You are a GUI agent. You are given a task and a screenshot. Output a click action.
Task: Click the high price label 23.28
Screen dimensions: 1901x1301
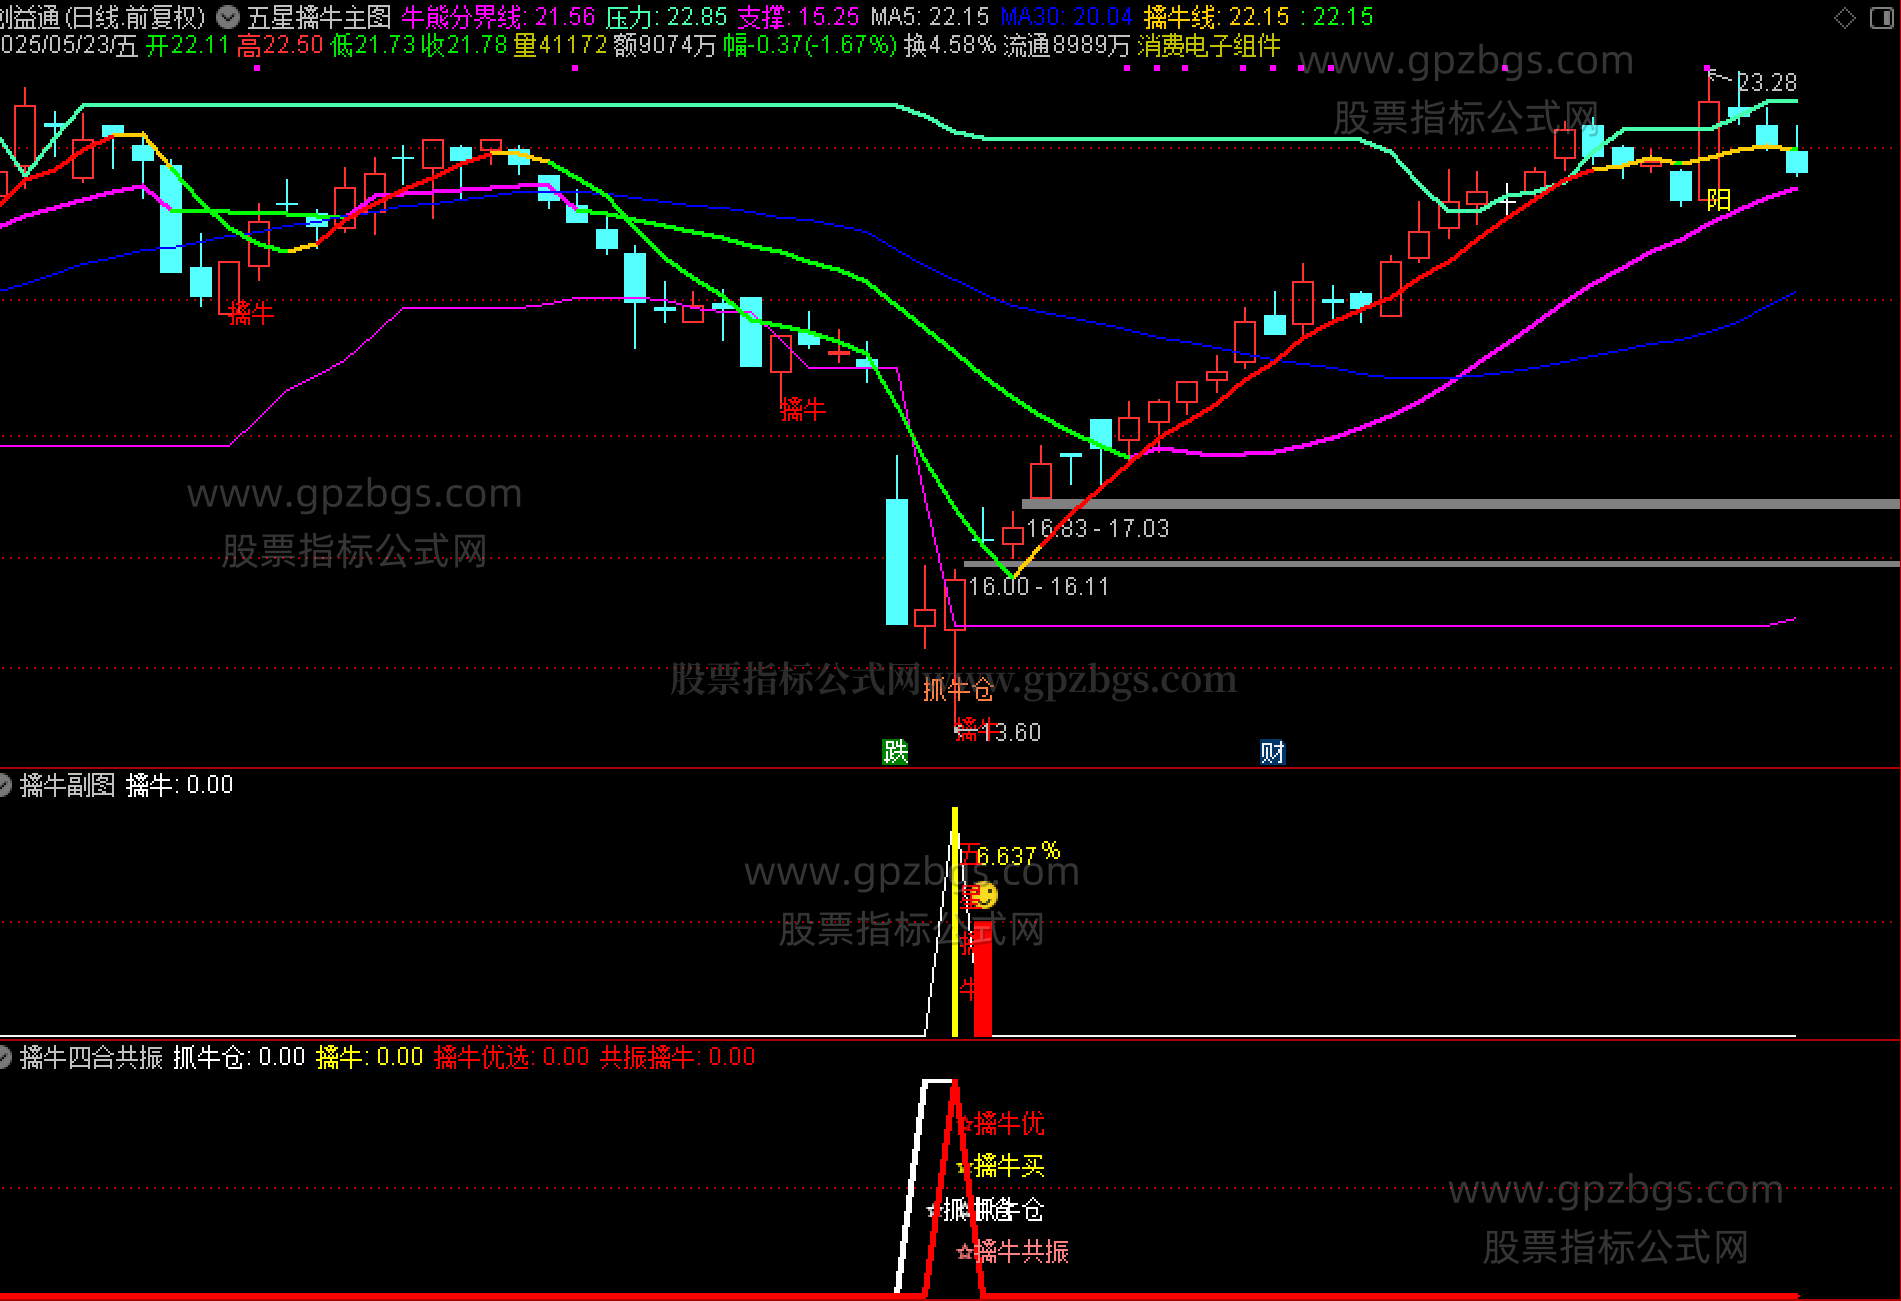tap(1767, 82)
